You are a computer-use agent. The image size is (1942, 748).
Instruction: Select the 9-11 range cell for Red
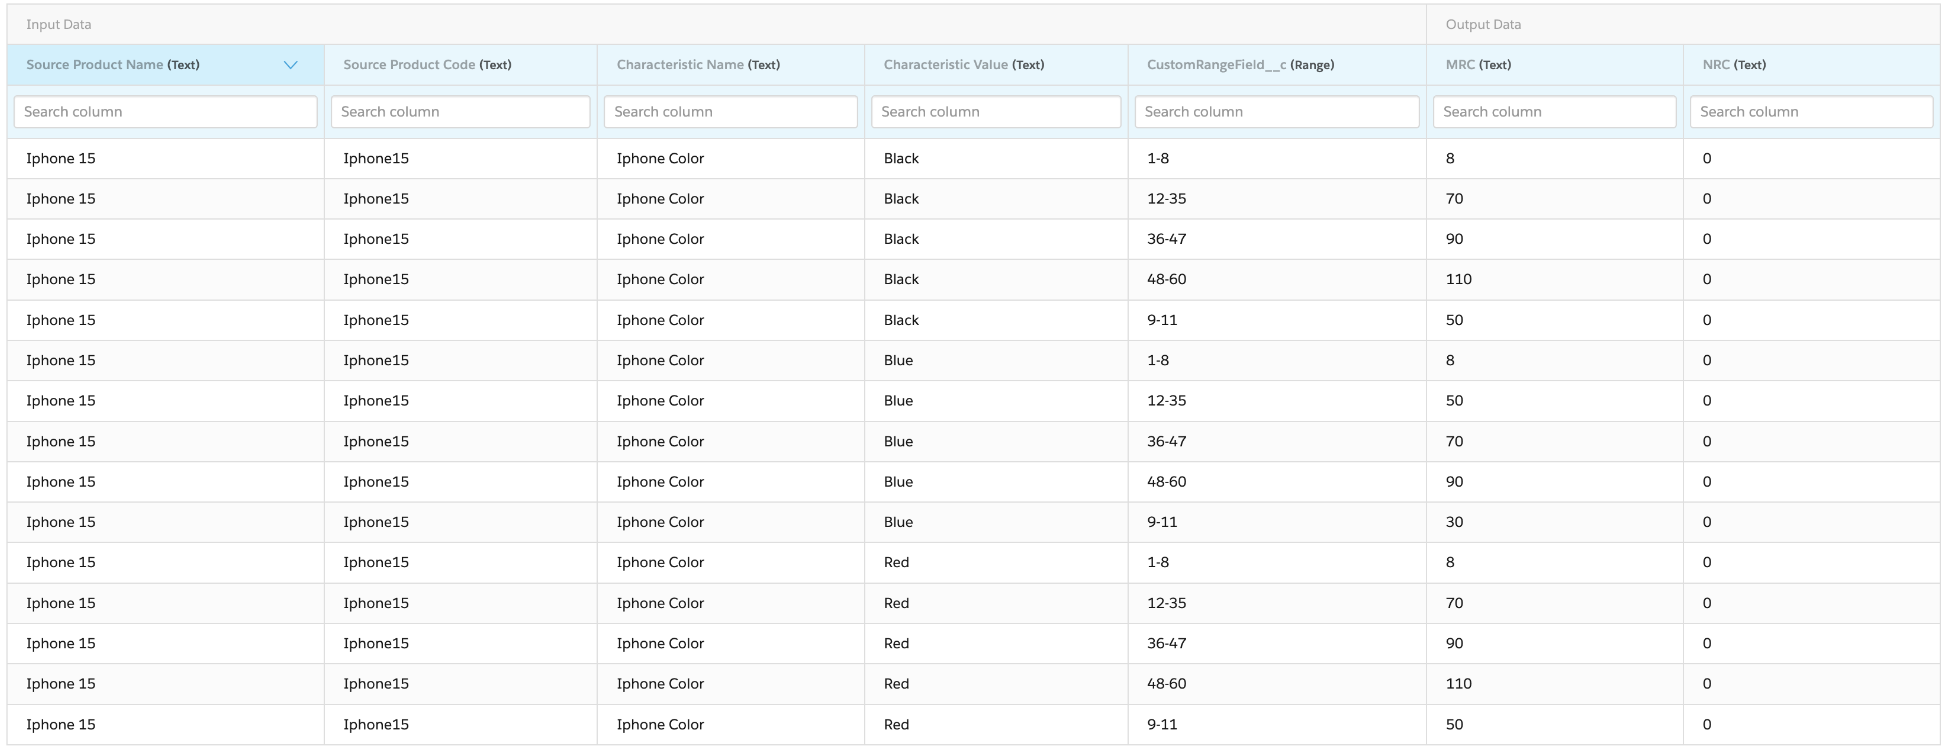[x=1277, y=724]
